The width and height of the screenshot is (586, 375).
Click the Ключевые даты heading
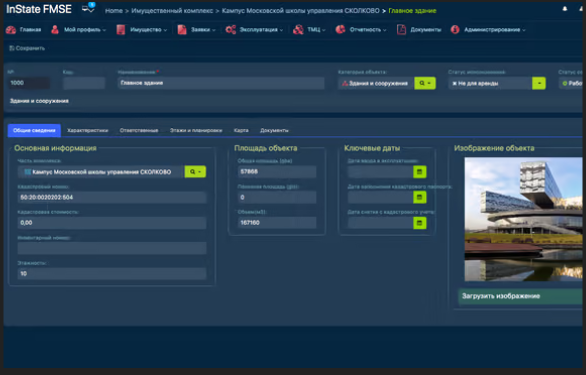click(x=372, y=148)
